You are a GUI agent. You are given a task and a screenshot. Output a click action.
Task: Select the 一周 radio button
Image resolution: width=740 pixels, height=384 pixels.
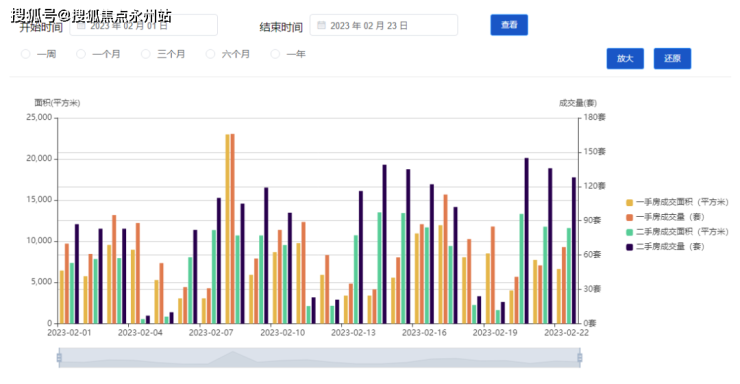(25, 54)
